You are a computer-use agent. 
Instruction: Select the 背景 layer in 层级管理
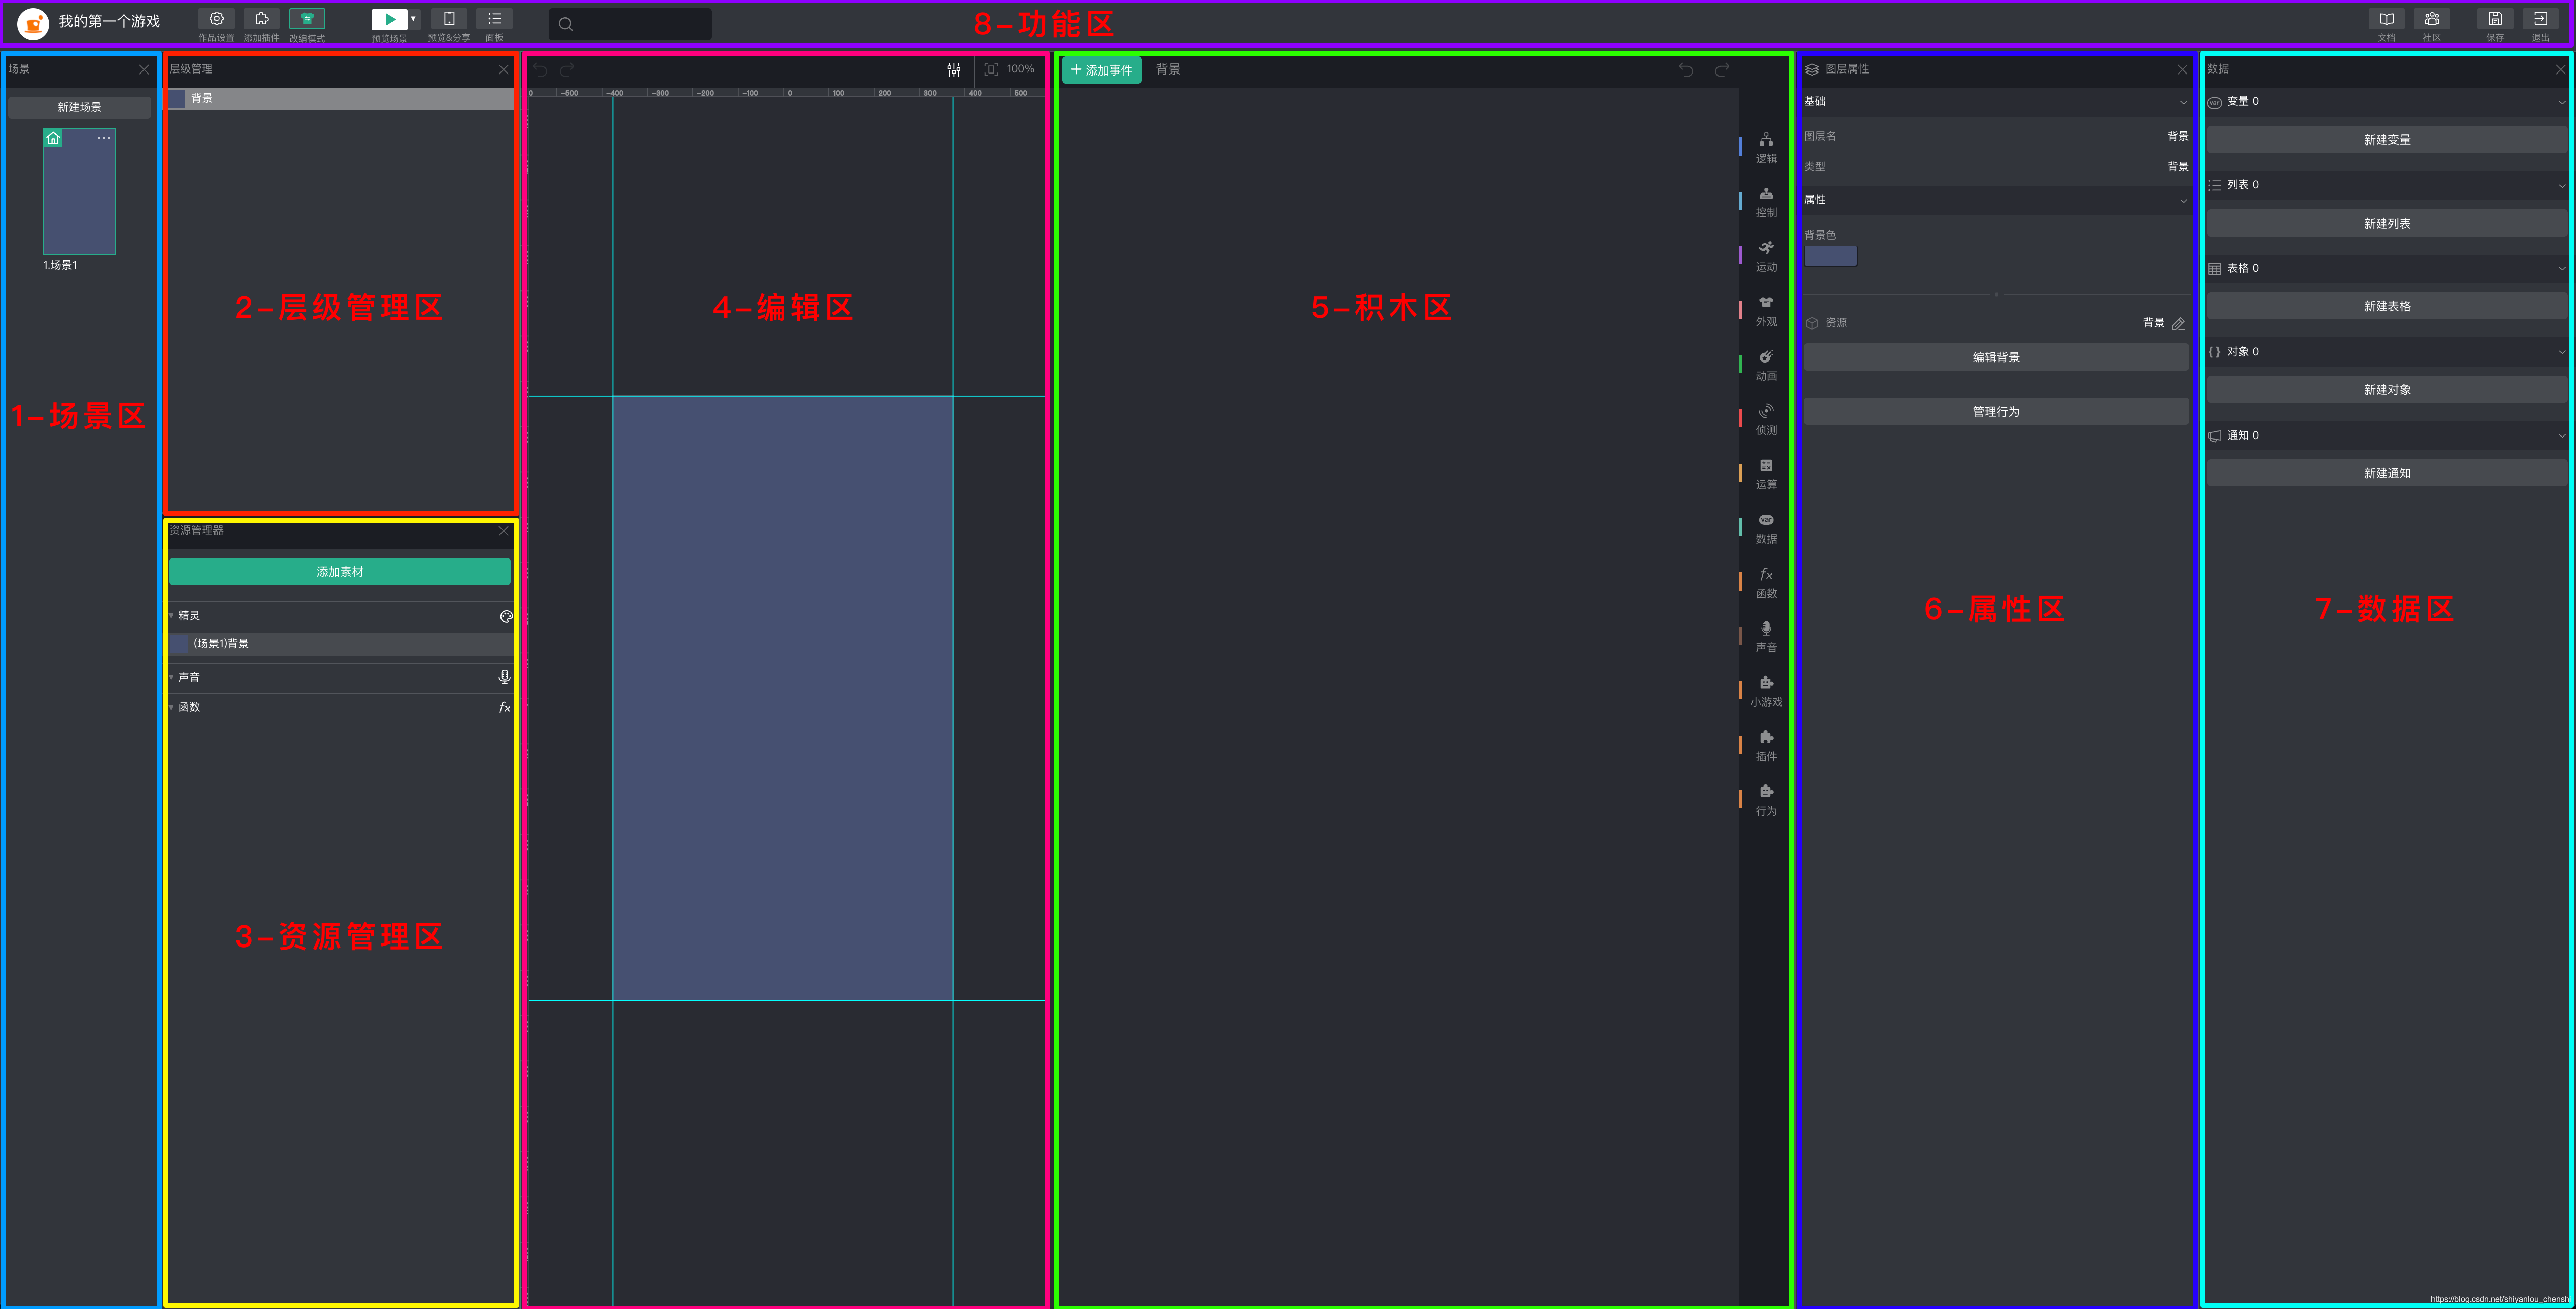click(340, 98)
